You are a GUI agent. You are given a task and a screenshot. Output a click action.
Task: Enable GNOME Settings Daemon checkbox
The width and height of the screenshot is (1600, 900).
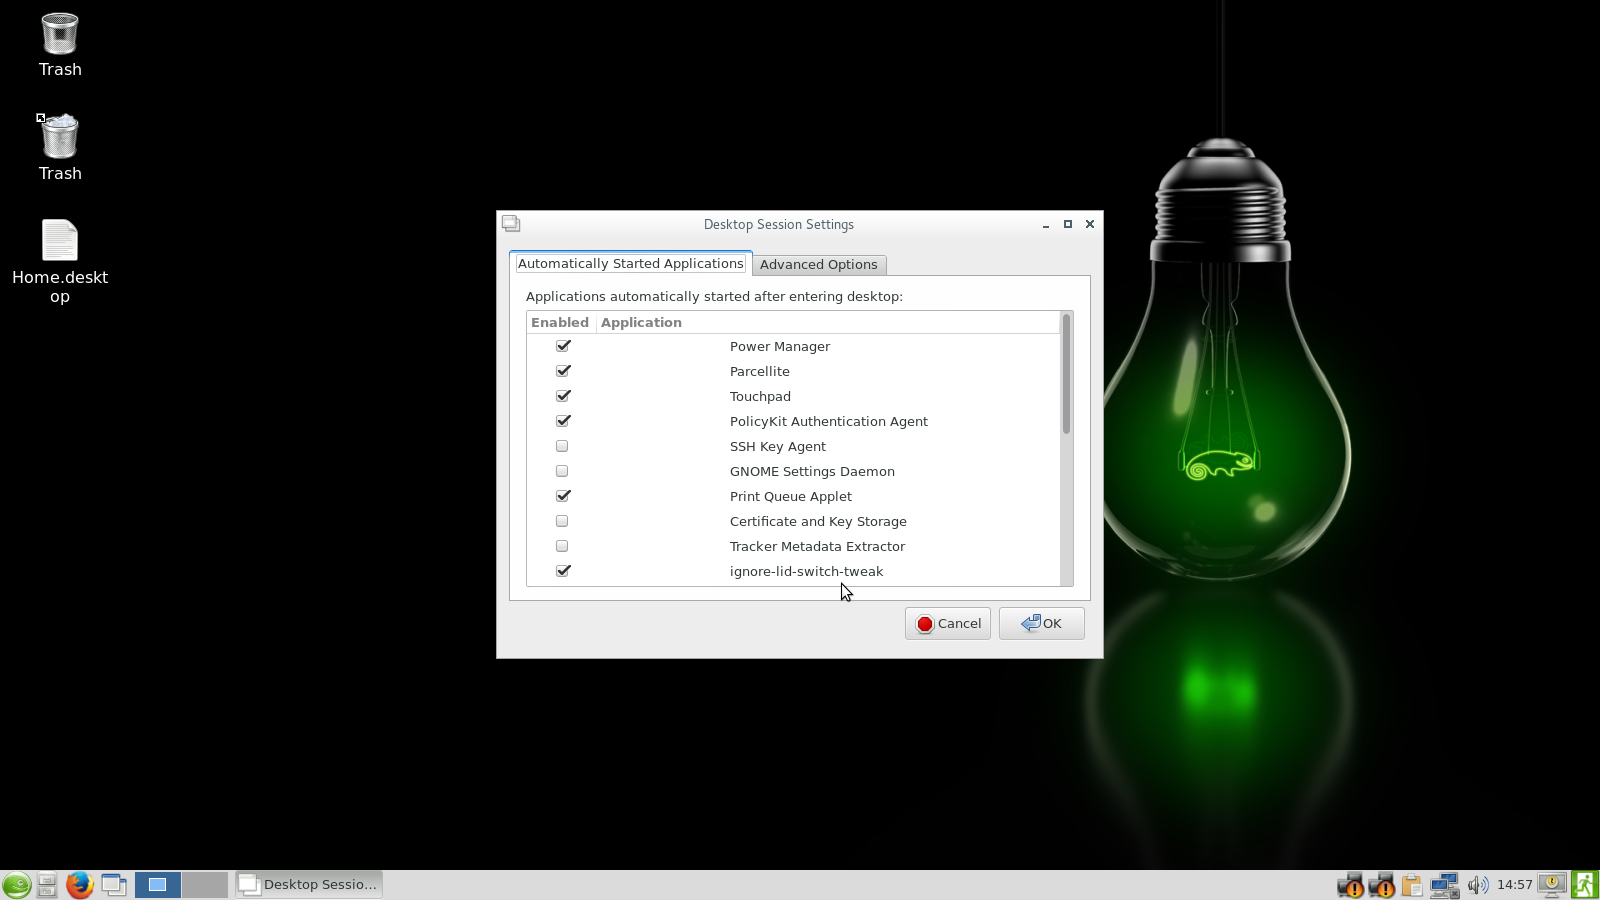coord(562,471)
